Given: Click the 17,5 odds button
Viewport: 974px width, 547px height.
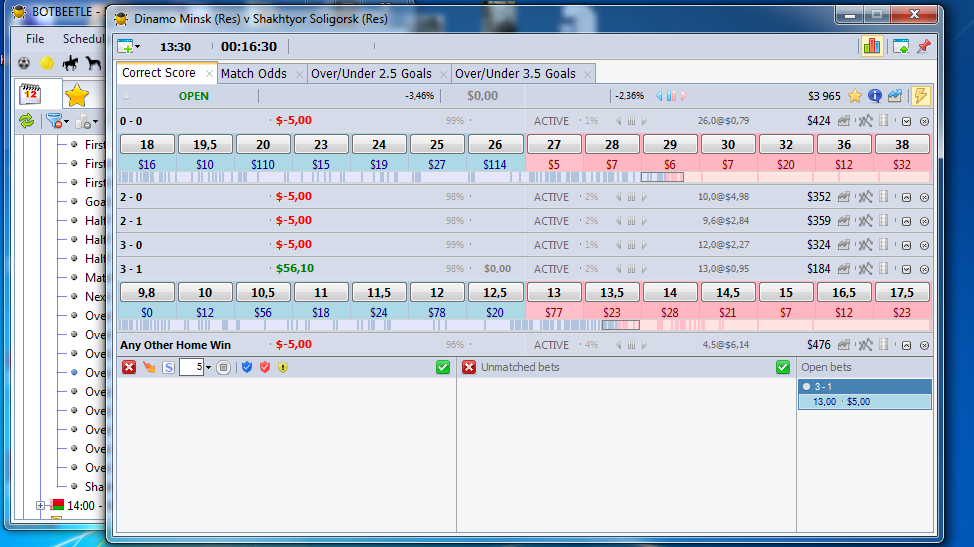Looking at the screenshot, I should coord(902,292).
